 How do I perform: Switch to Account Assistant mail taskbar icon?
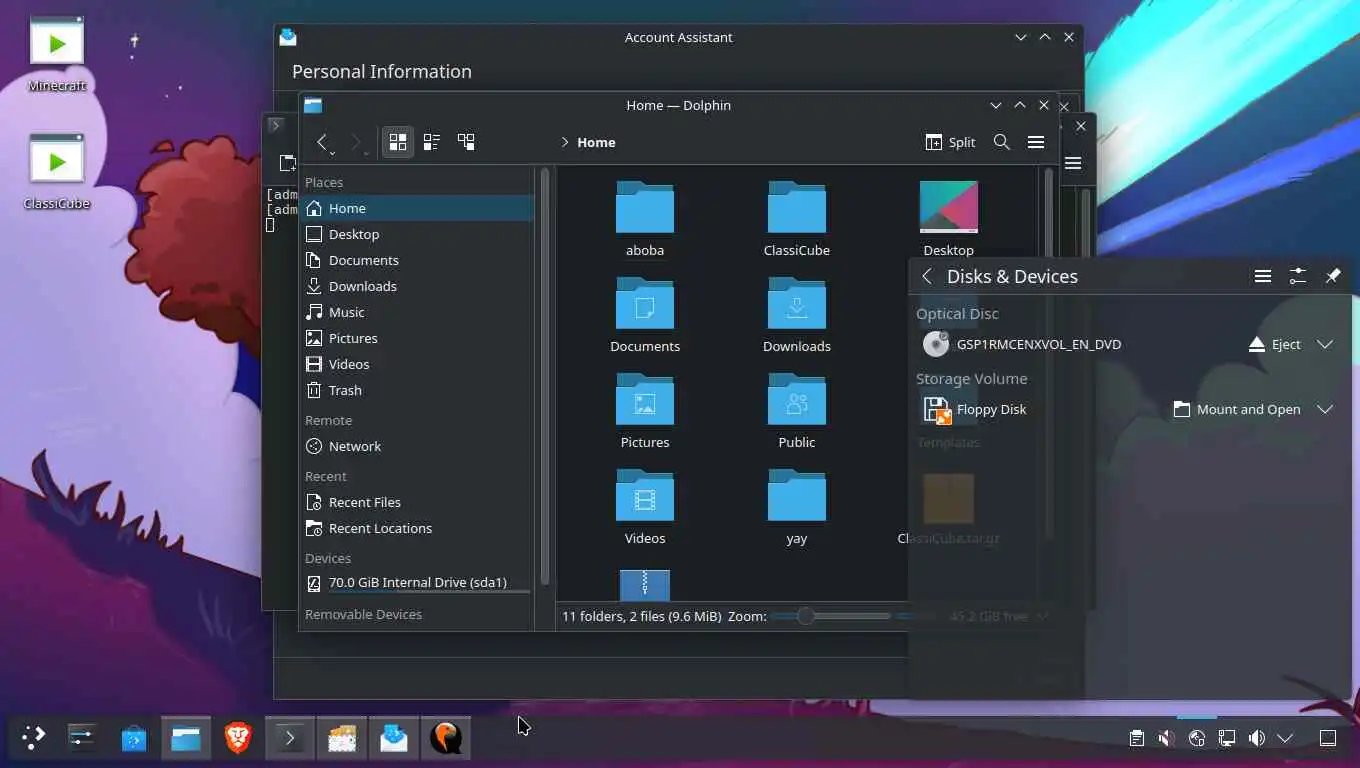[394, 738]
